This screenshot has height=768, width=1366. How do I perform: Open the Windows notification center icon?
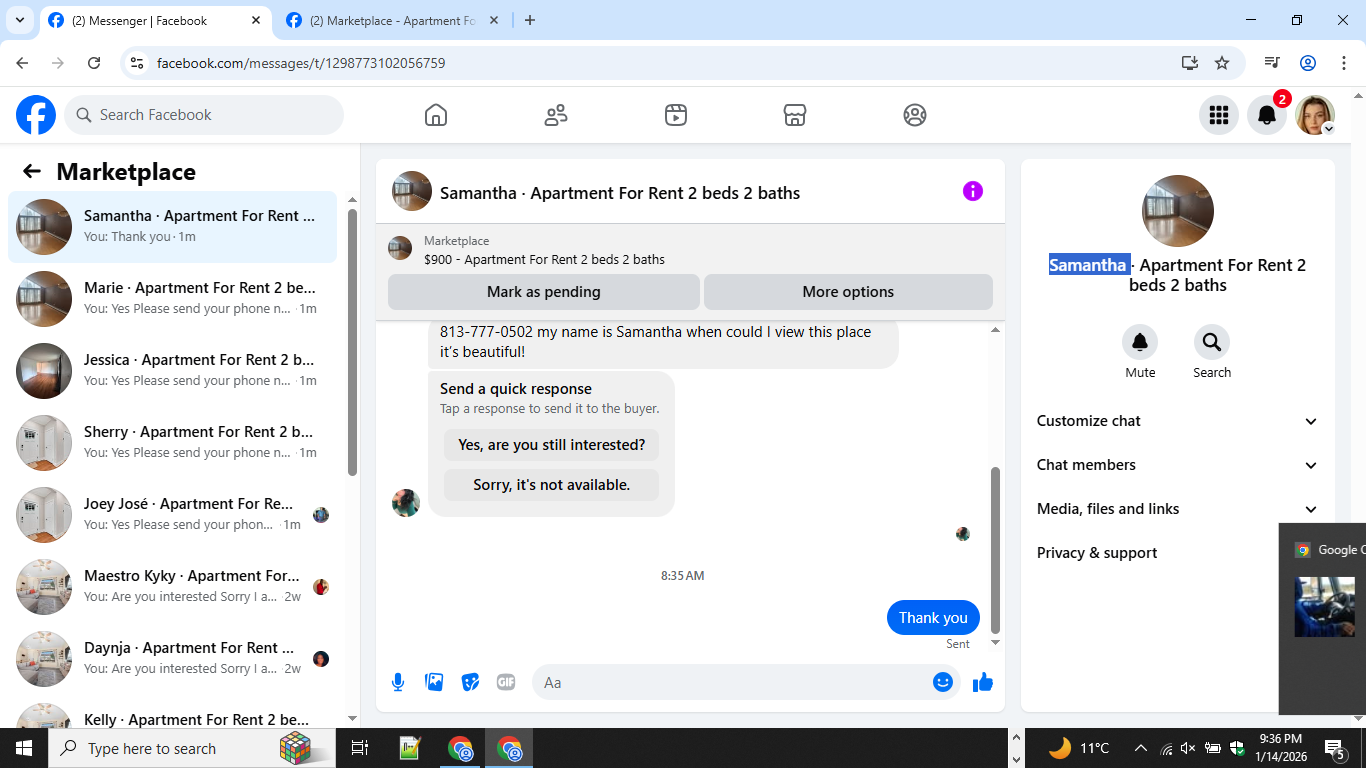tap(1335, 748)
